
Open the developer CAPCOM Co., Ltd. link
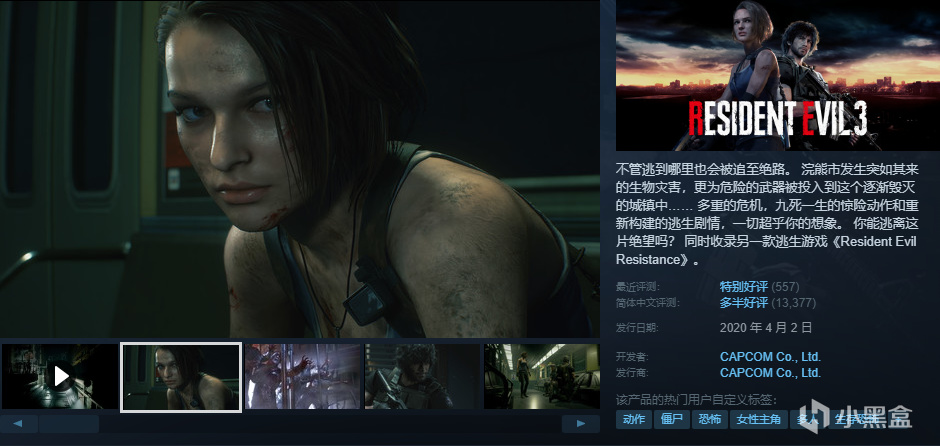(770, 357)
